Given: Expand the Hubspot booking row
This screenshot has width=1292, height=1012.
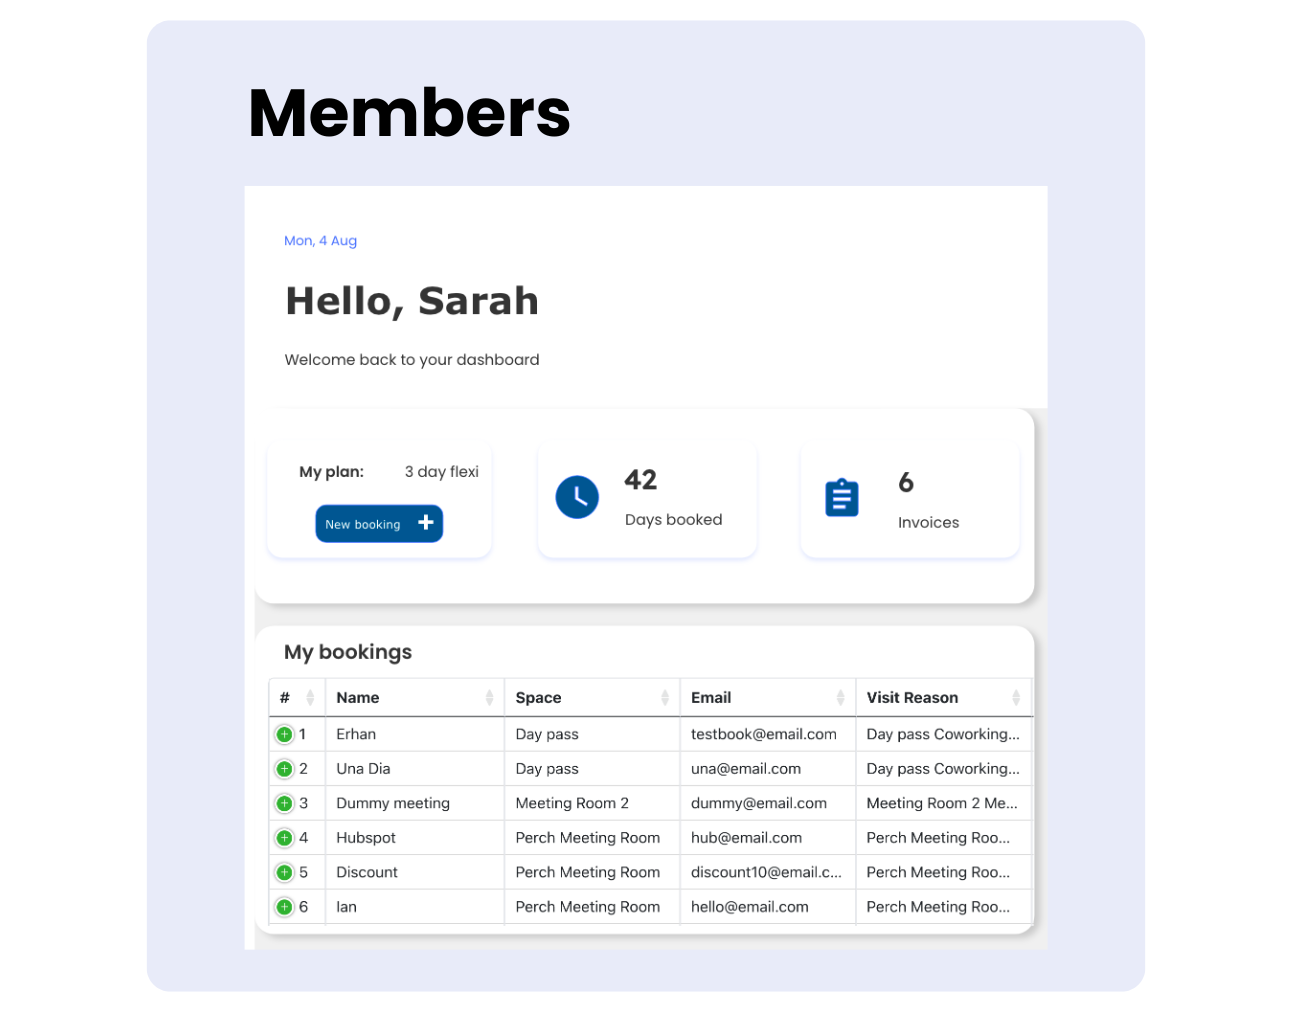Looking at the screenshot, I should 284,838.
